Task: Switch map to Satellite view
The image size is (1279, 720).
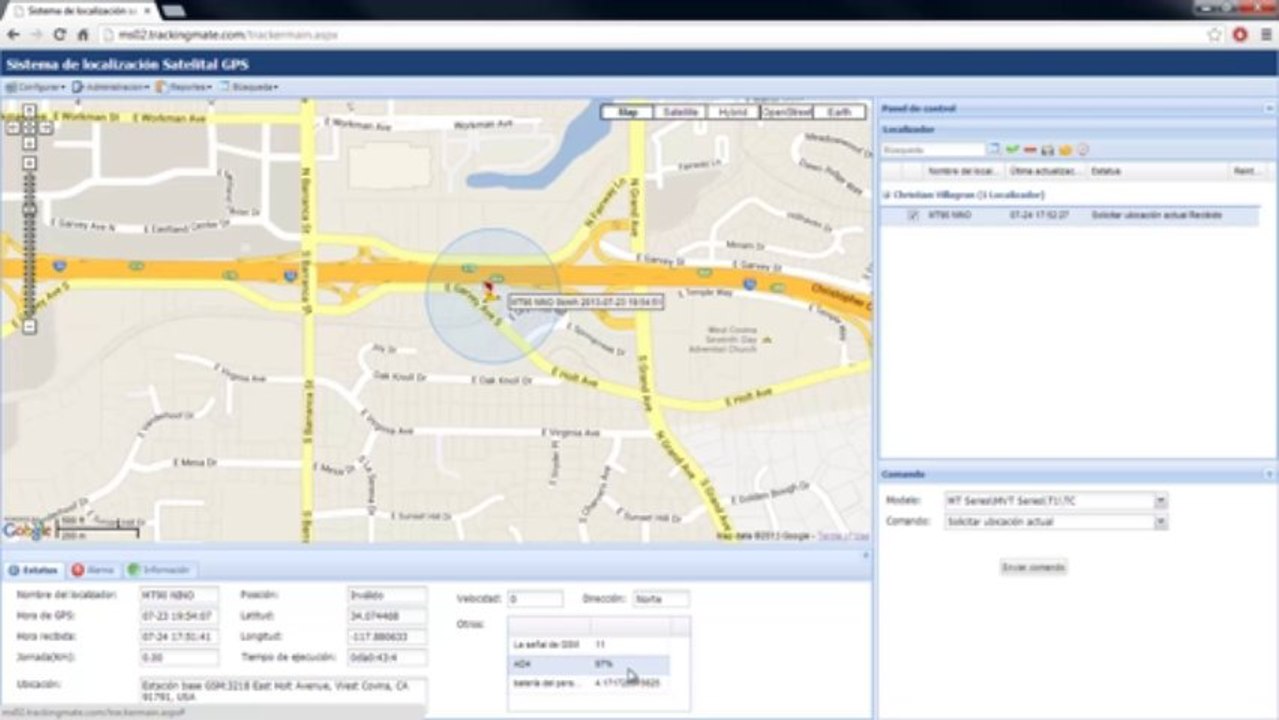Action: [x=680, y=112]
